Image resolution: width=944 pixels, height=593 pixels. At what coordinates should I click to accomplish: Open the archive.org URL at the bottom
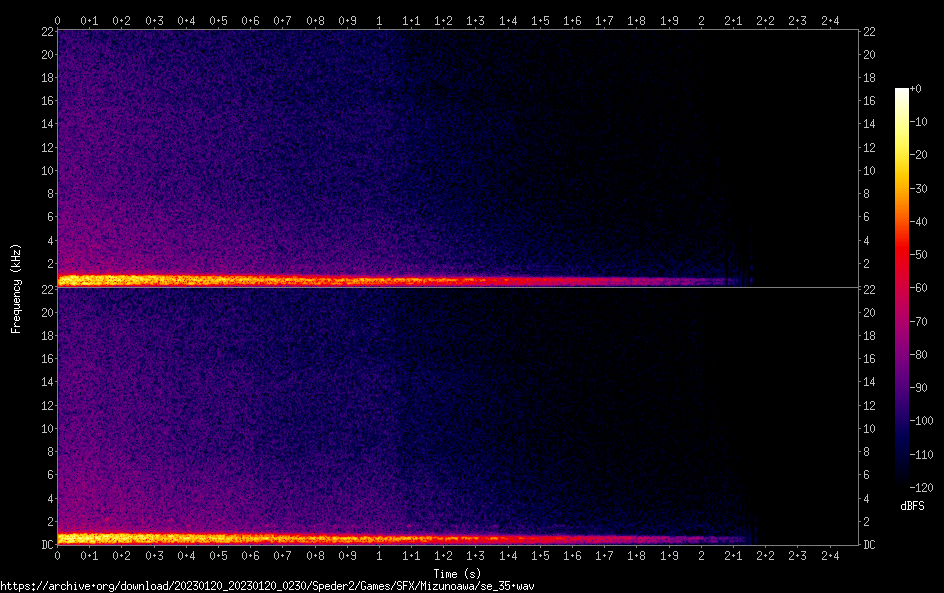tap(267, 585)
